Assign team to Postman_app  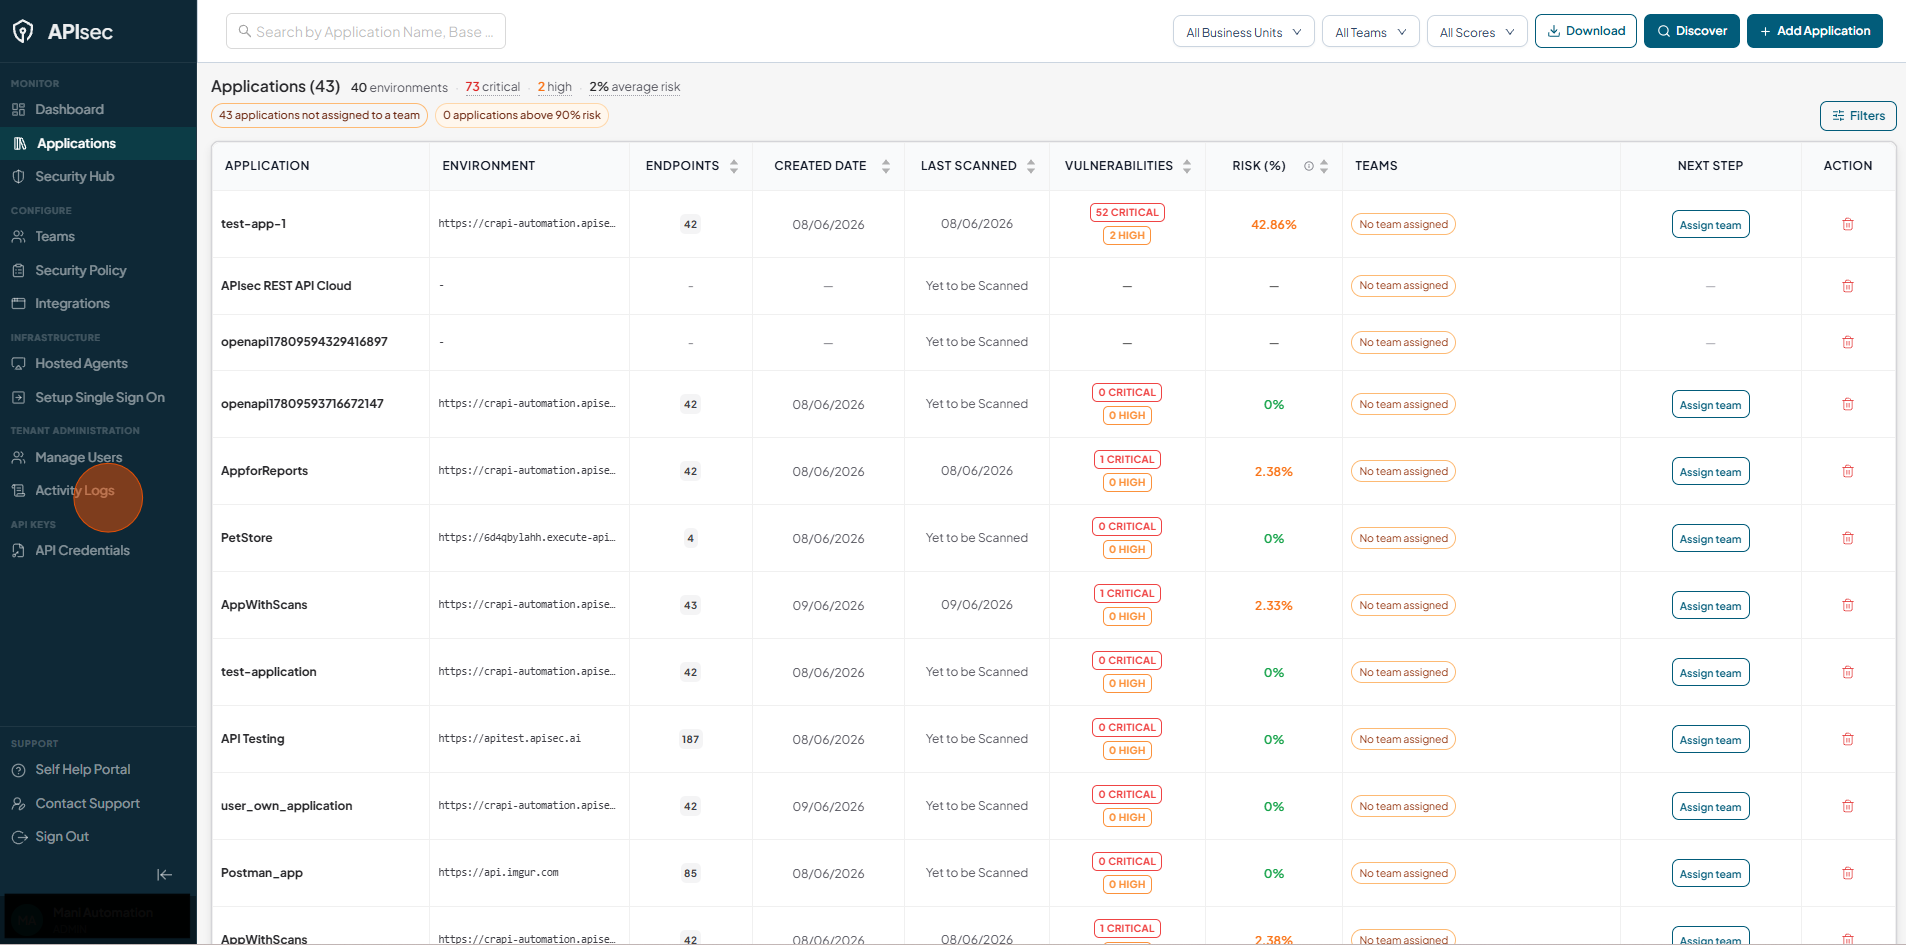point(1710,873)
